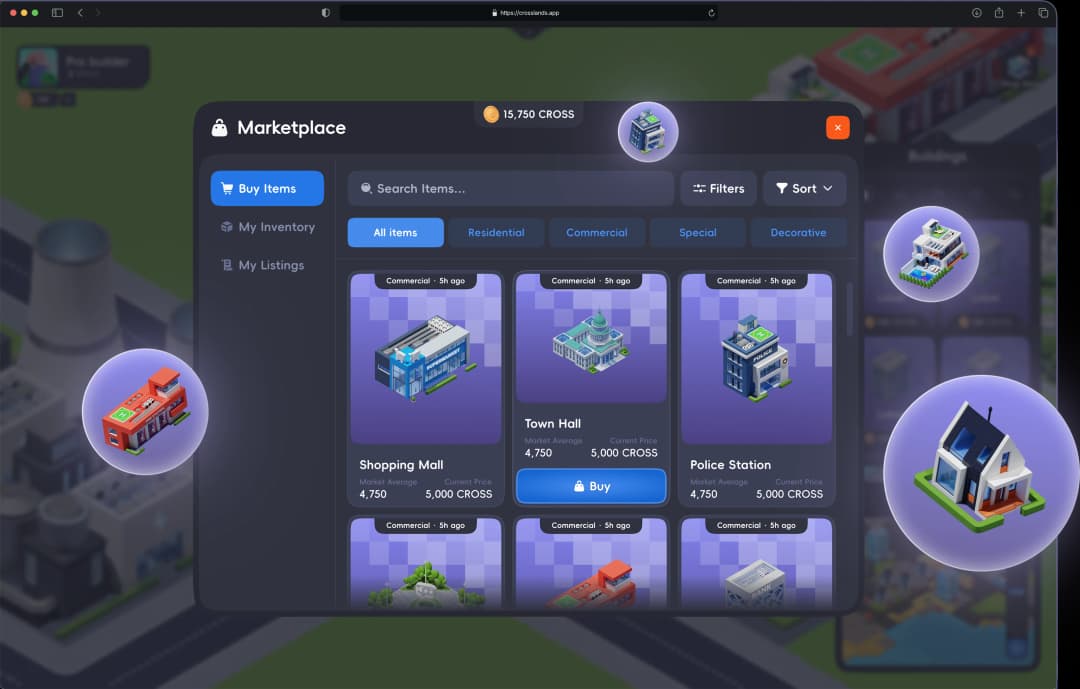The width and height of the screenshot is (1080, 689).
Task: Click the Police Station title text
Action: [x=730, y=465]
